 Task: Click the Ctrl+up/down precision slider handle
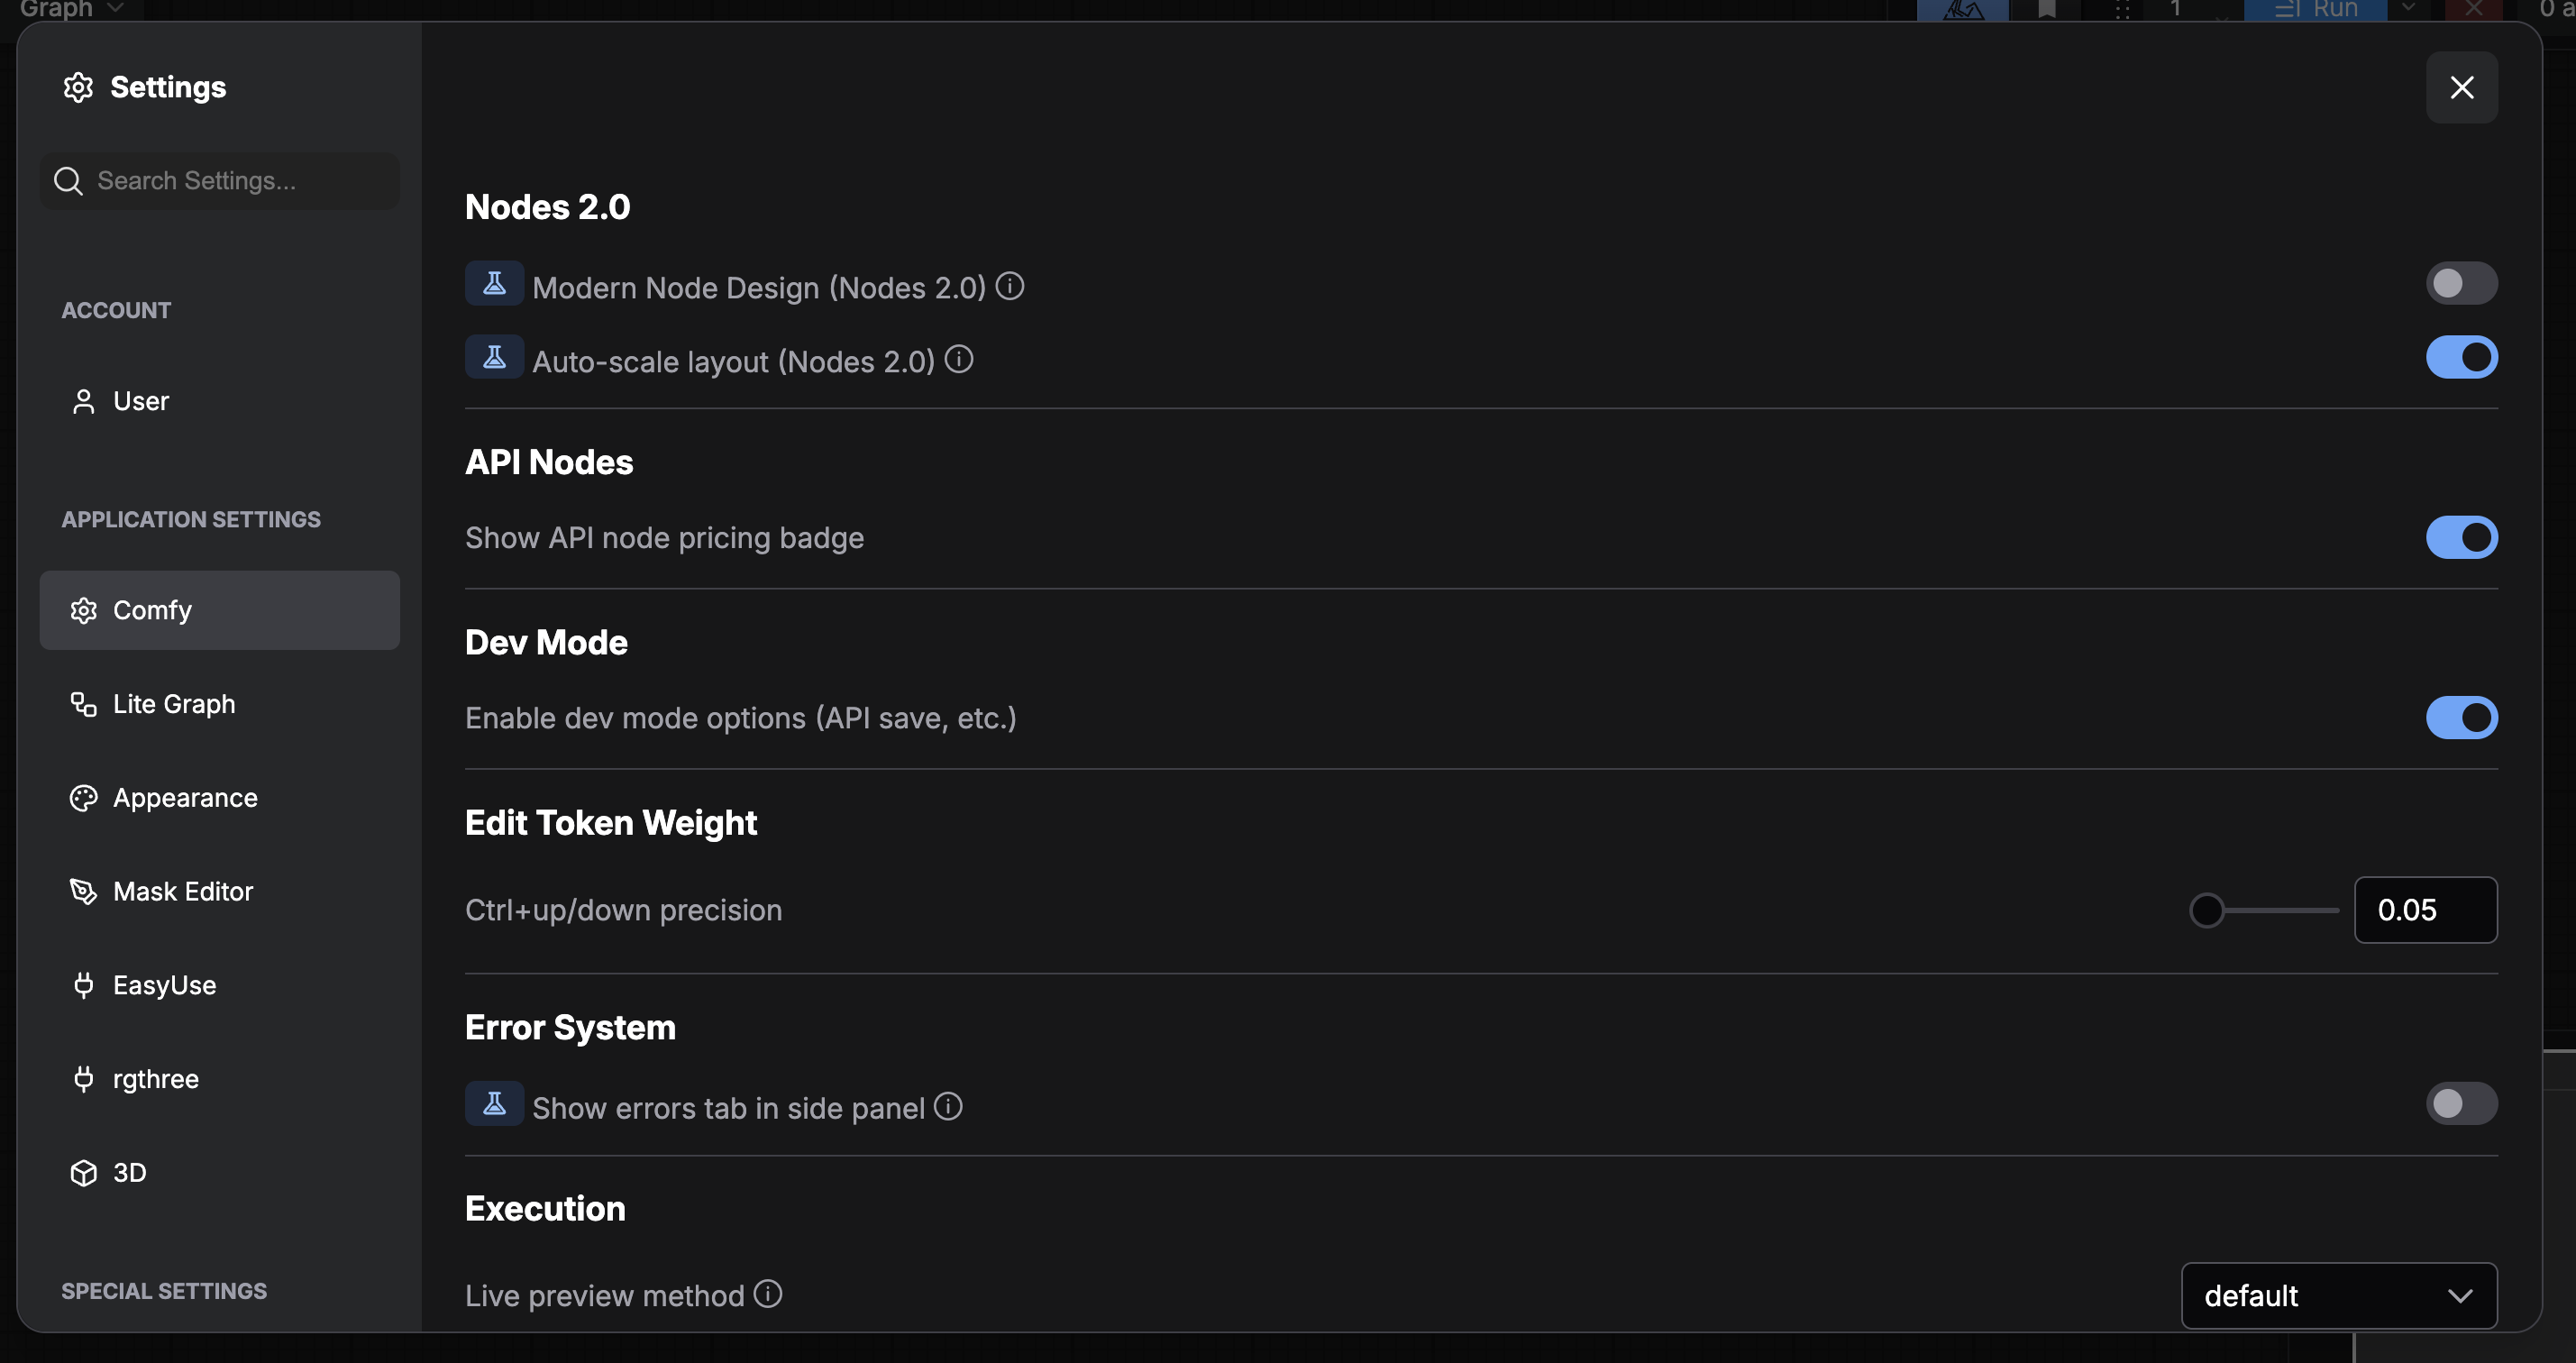point(2206,910)
